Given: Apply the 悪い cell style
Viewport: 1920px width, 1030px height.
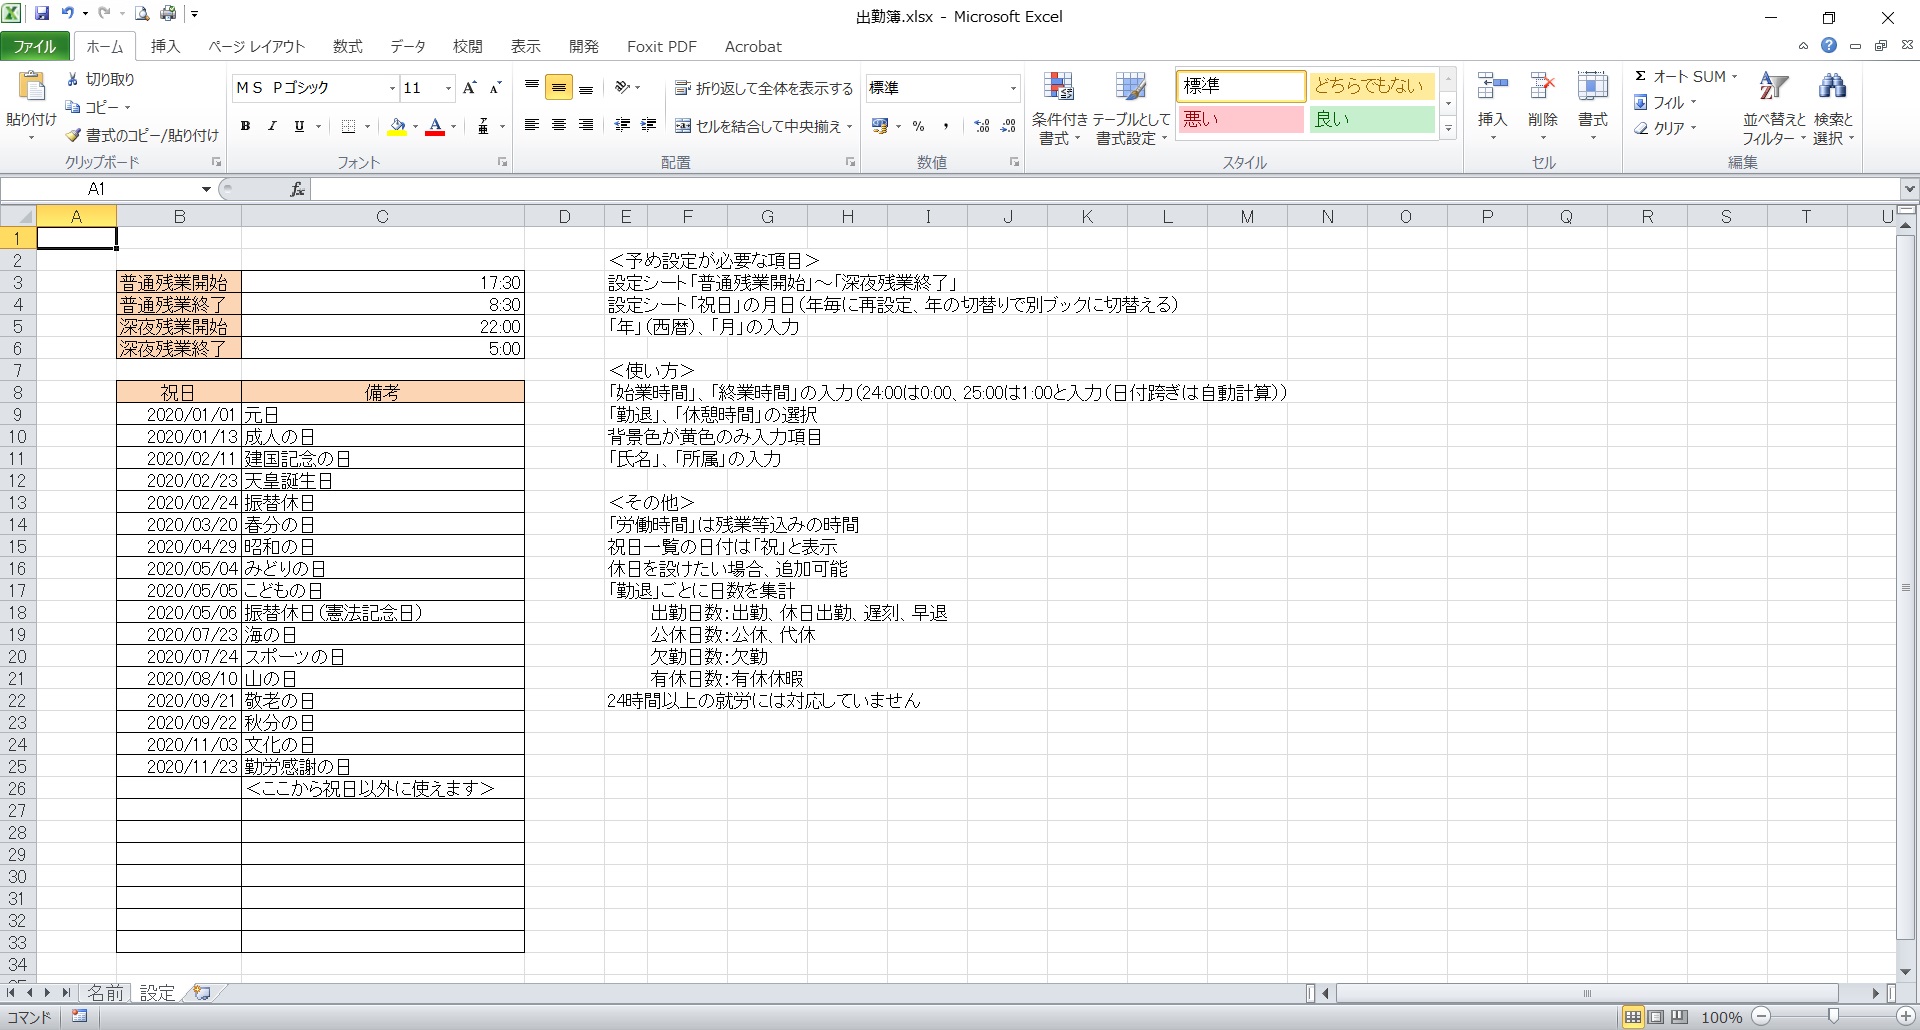Looking at the screenshot, I should (x=1240, y=119).
